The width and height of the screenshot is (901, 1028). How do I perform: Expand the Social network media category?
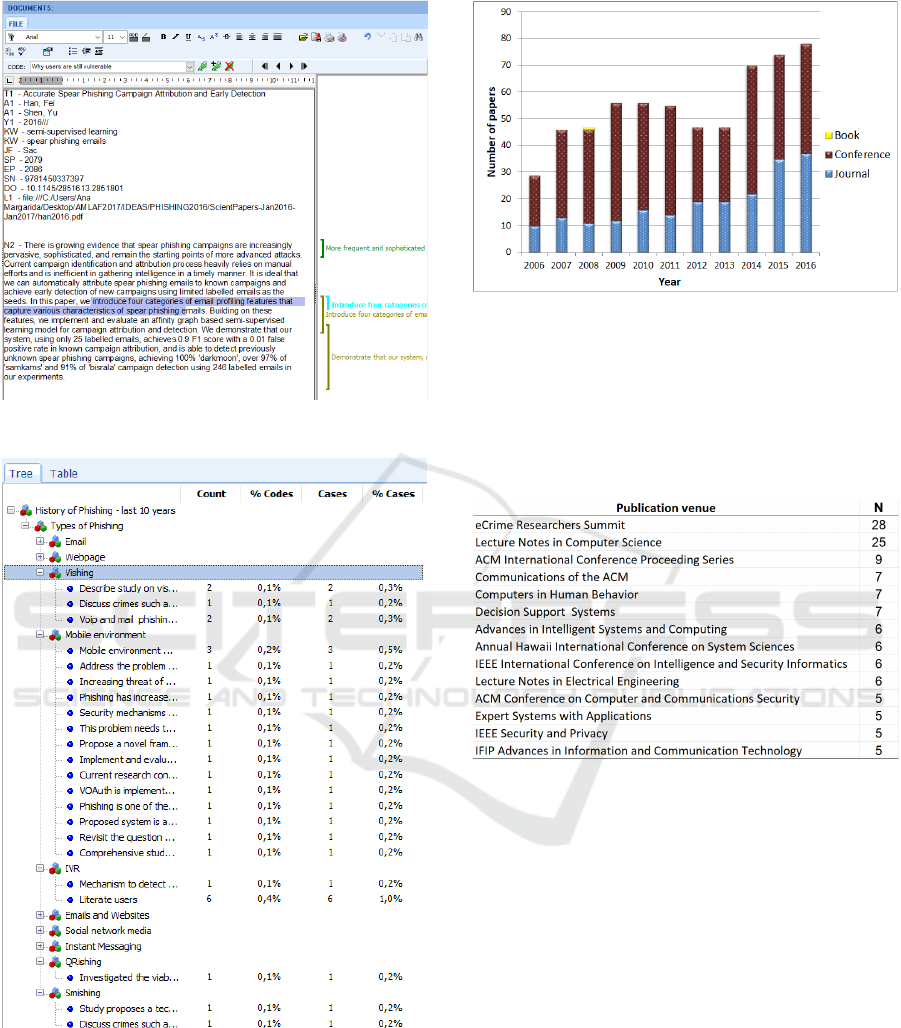coord(41,931)
